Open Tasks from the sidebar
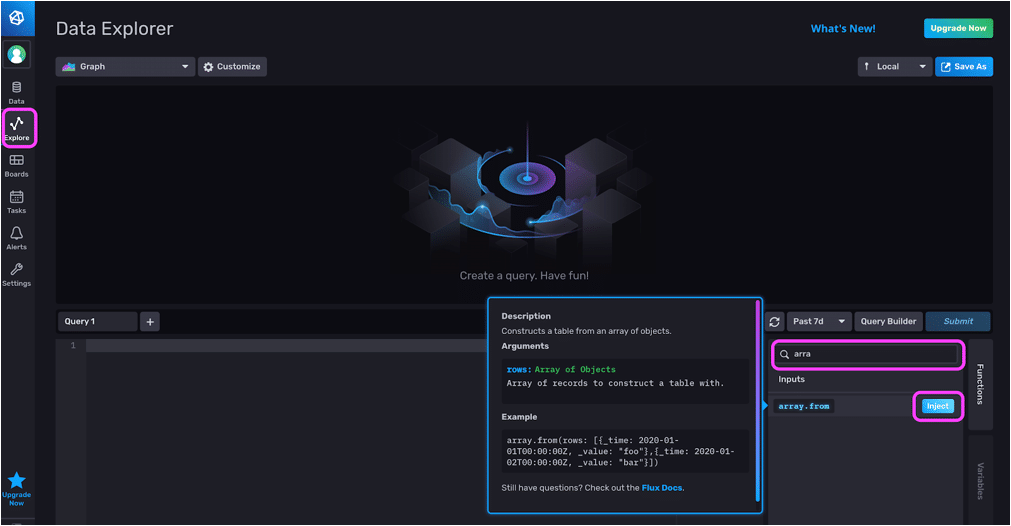 (x=17, y=202)
